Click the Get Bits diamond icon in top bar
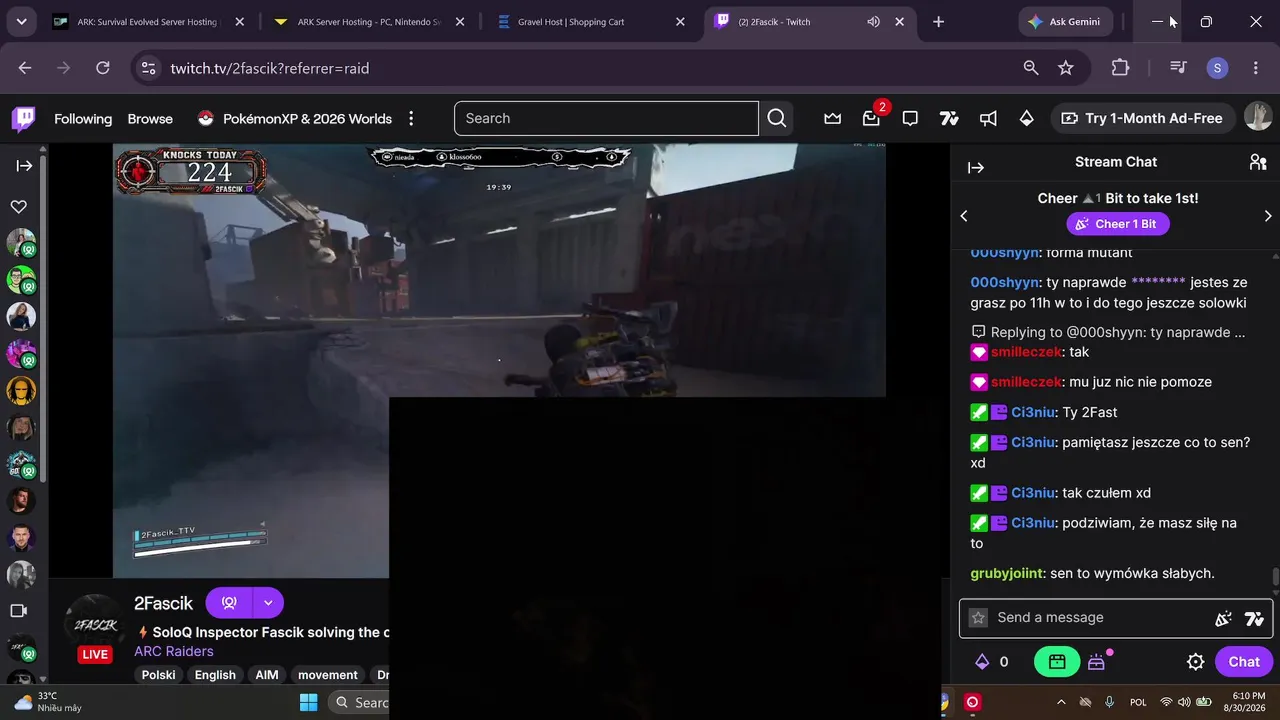1280x720 pixels. click(1027, 119)
